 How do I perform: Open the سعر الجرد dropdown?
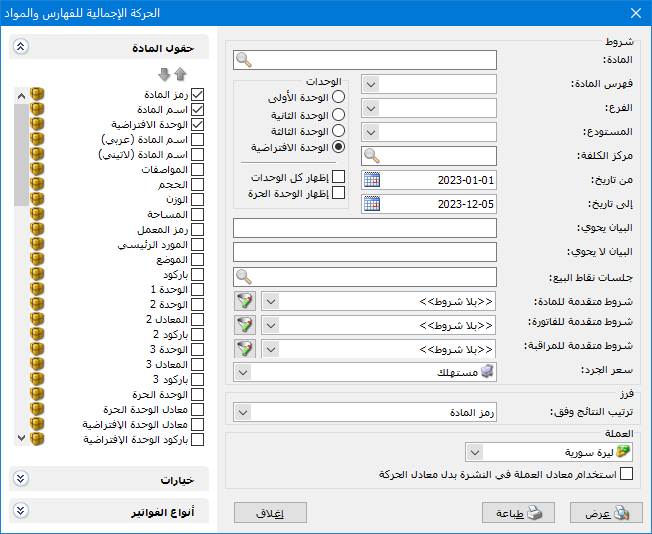(x=243, y=372)
